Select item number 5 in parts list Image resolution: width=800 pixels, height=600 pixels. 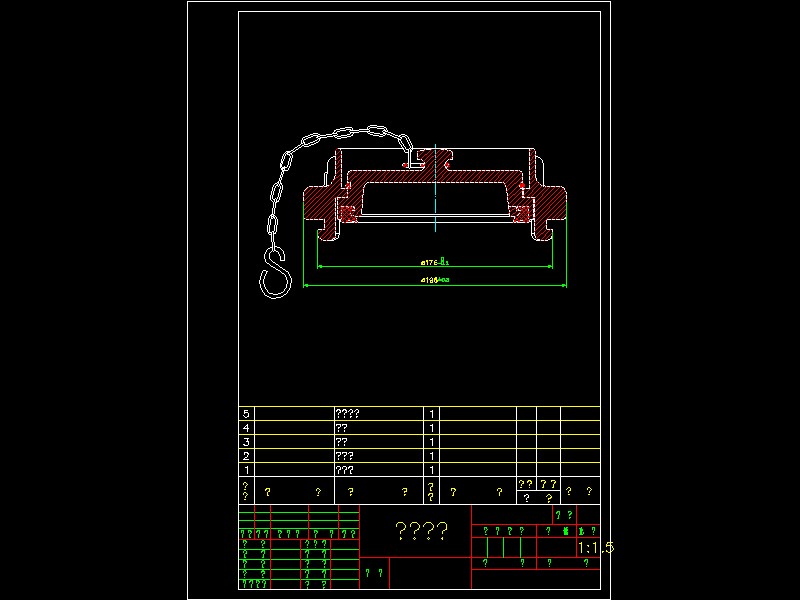click(x=246, y=414)
